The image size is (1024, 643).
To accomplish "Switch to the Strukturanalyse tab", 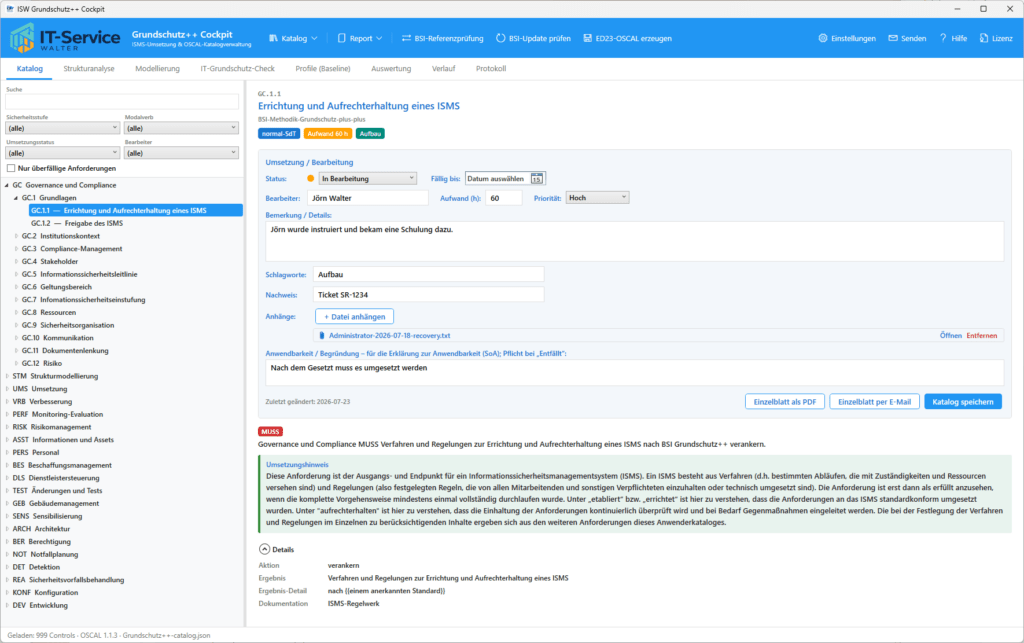I will tap(89, 69).
